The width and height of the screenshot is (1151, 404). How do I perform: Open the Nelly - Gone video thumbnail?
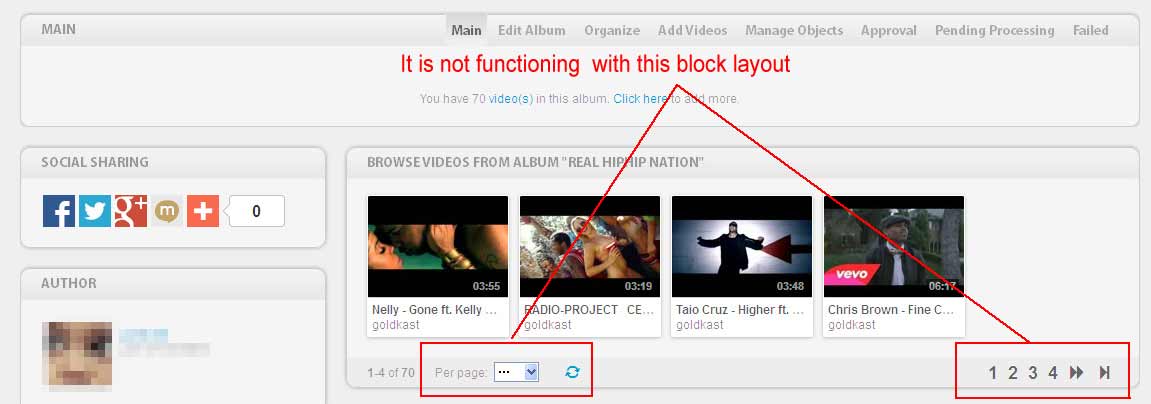tap(437, 246)
